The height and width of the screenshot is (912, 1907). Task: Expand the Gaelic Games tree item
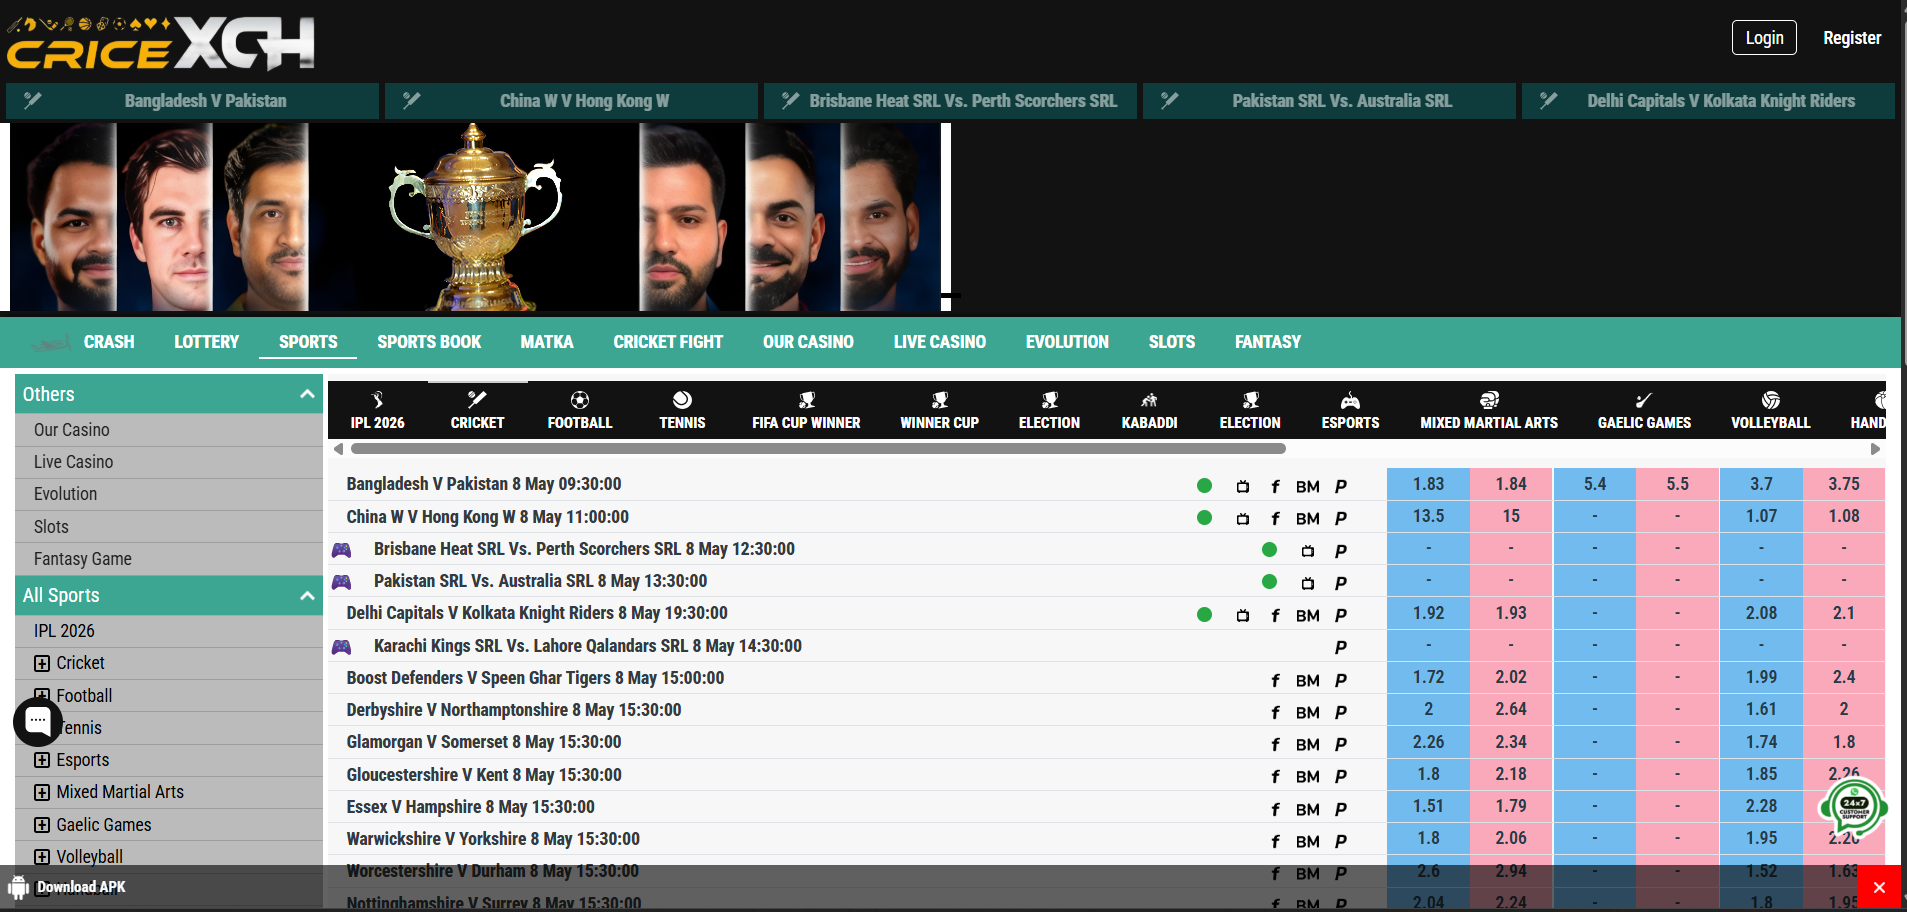42,825
